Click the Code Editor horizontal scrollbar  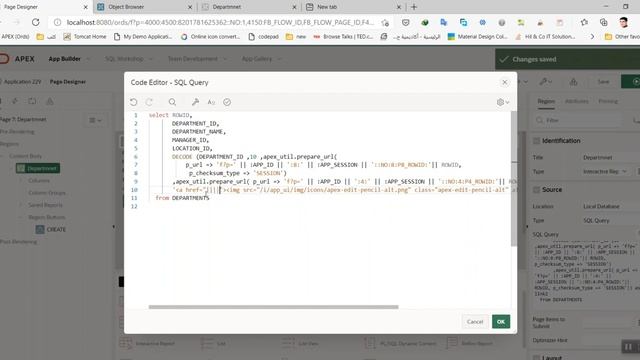273,307
